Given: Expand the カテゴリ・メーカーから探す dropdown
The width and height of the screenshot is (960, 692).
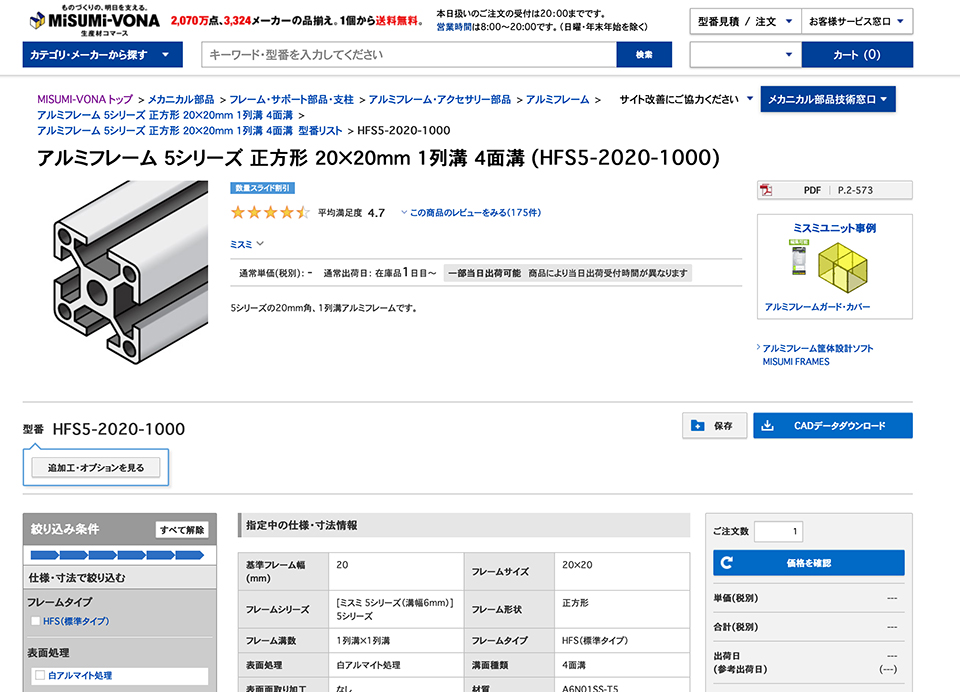Looking at the screenshot, I should coord(102,55).
